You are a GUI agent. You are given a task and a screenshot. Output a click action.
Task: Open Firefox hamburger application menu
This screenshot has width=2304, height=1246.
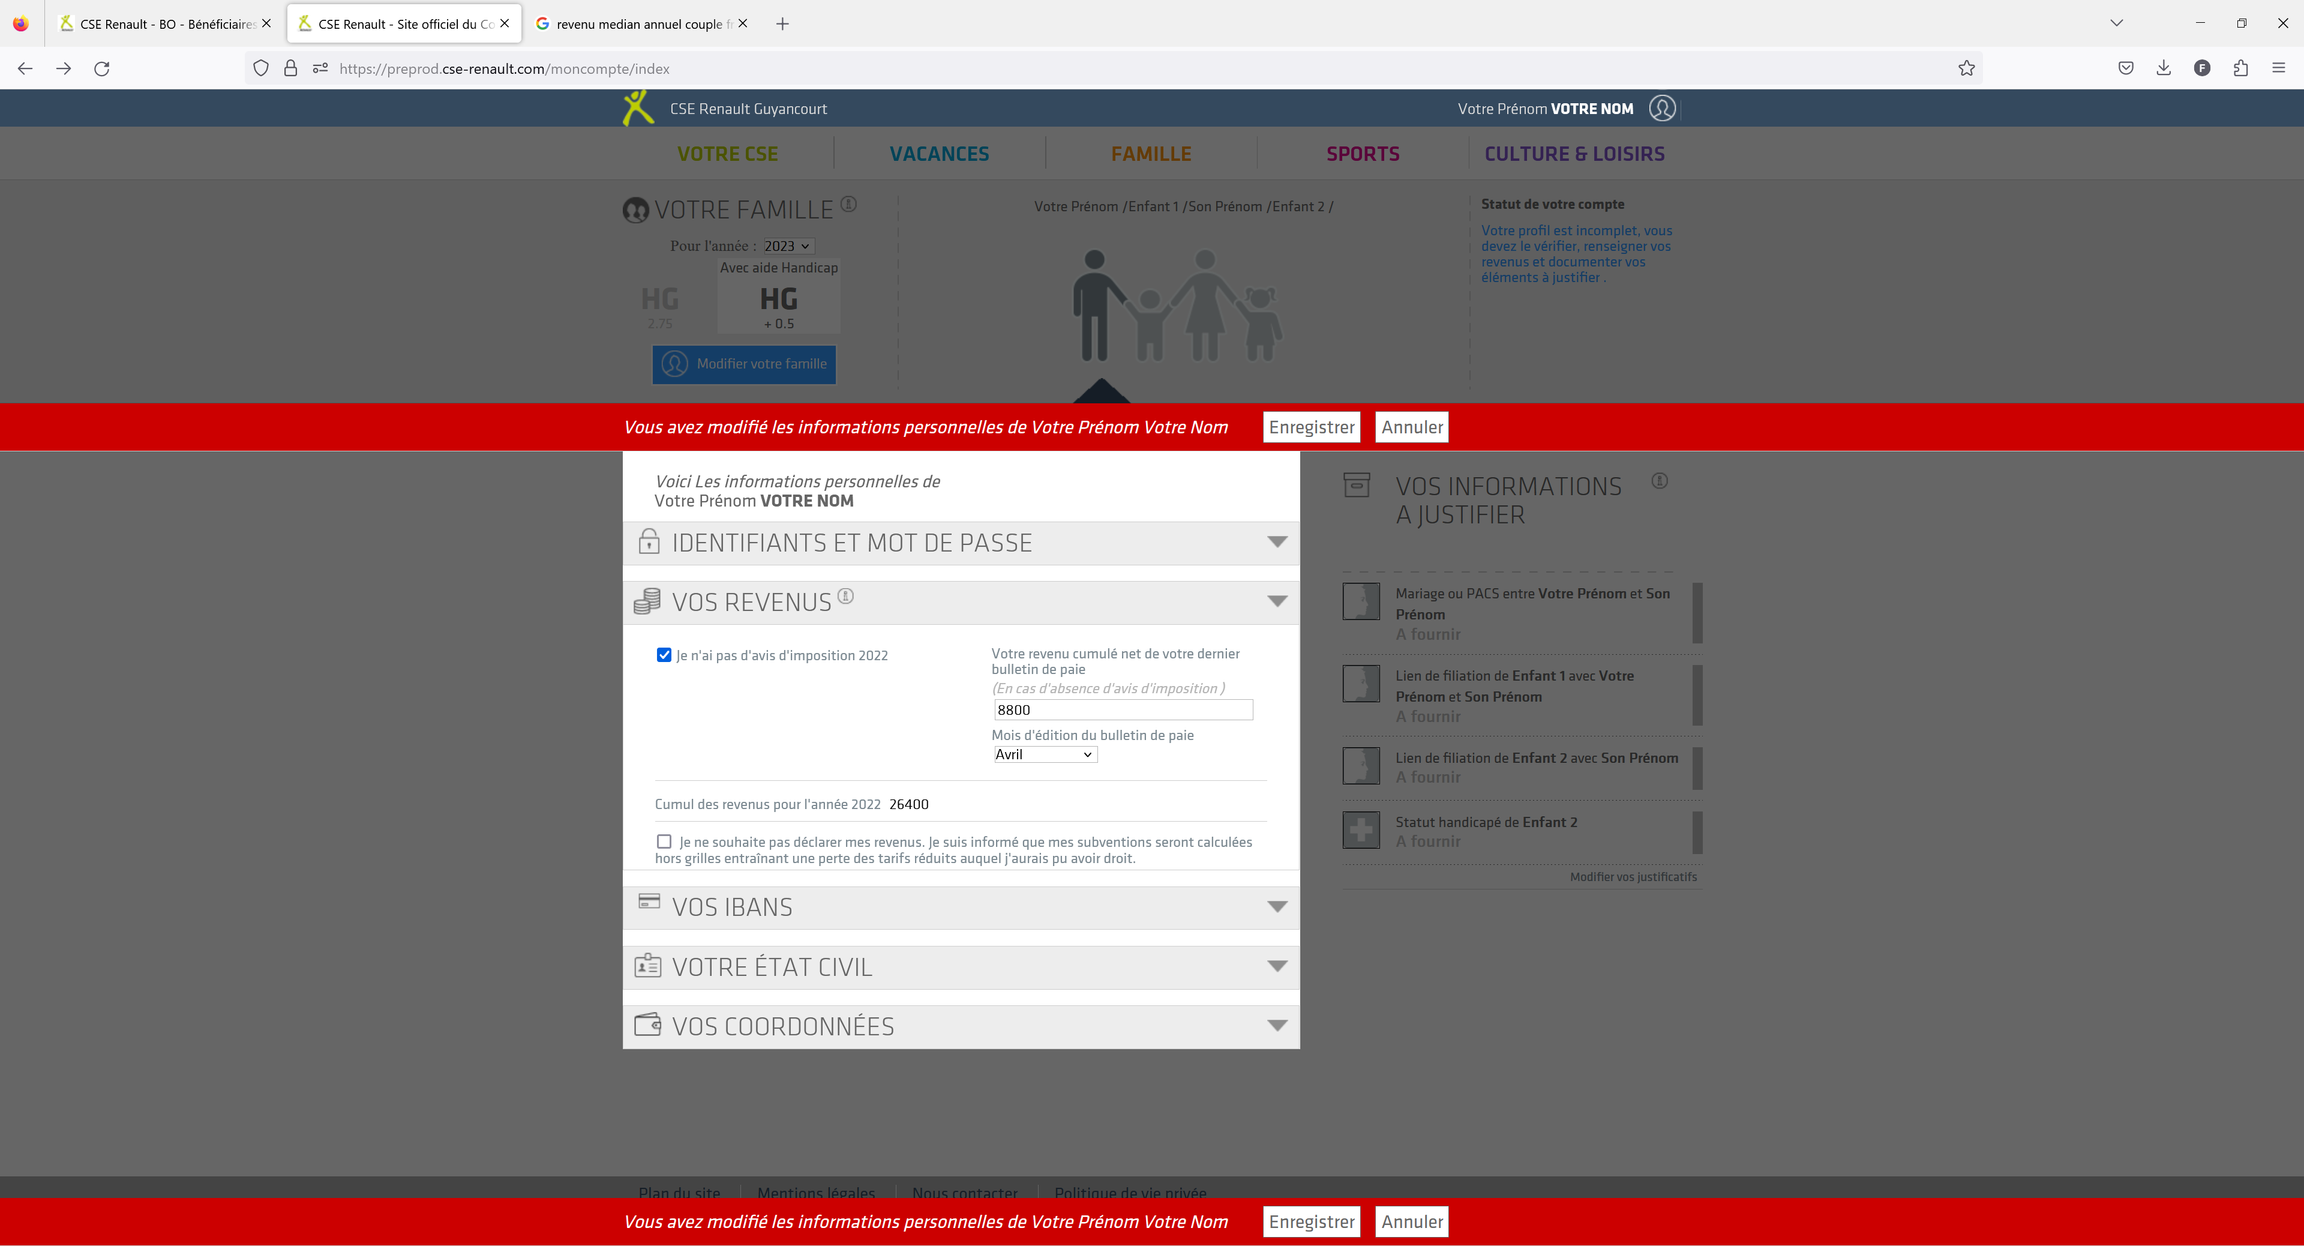(x=2279, y=68)
